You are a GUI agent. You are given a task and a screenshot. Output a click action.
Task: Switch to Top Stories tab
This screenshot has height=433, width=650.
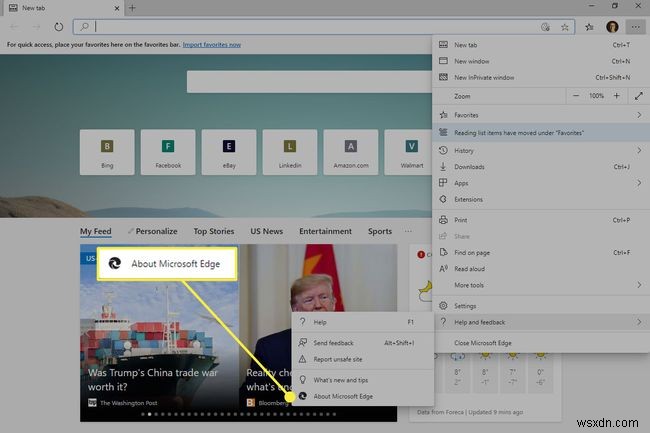[213, 231]
